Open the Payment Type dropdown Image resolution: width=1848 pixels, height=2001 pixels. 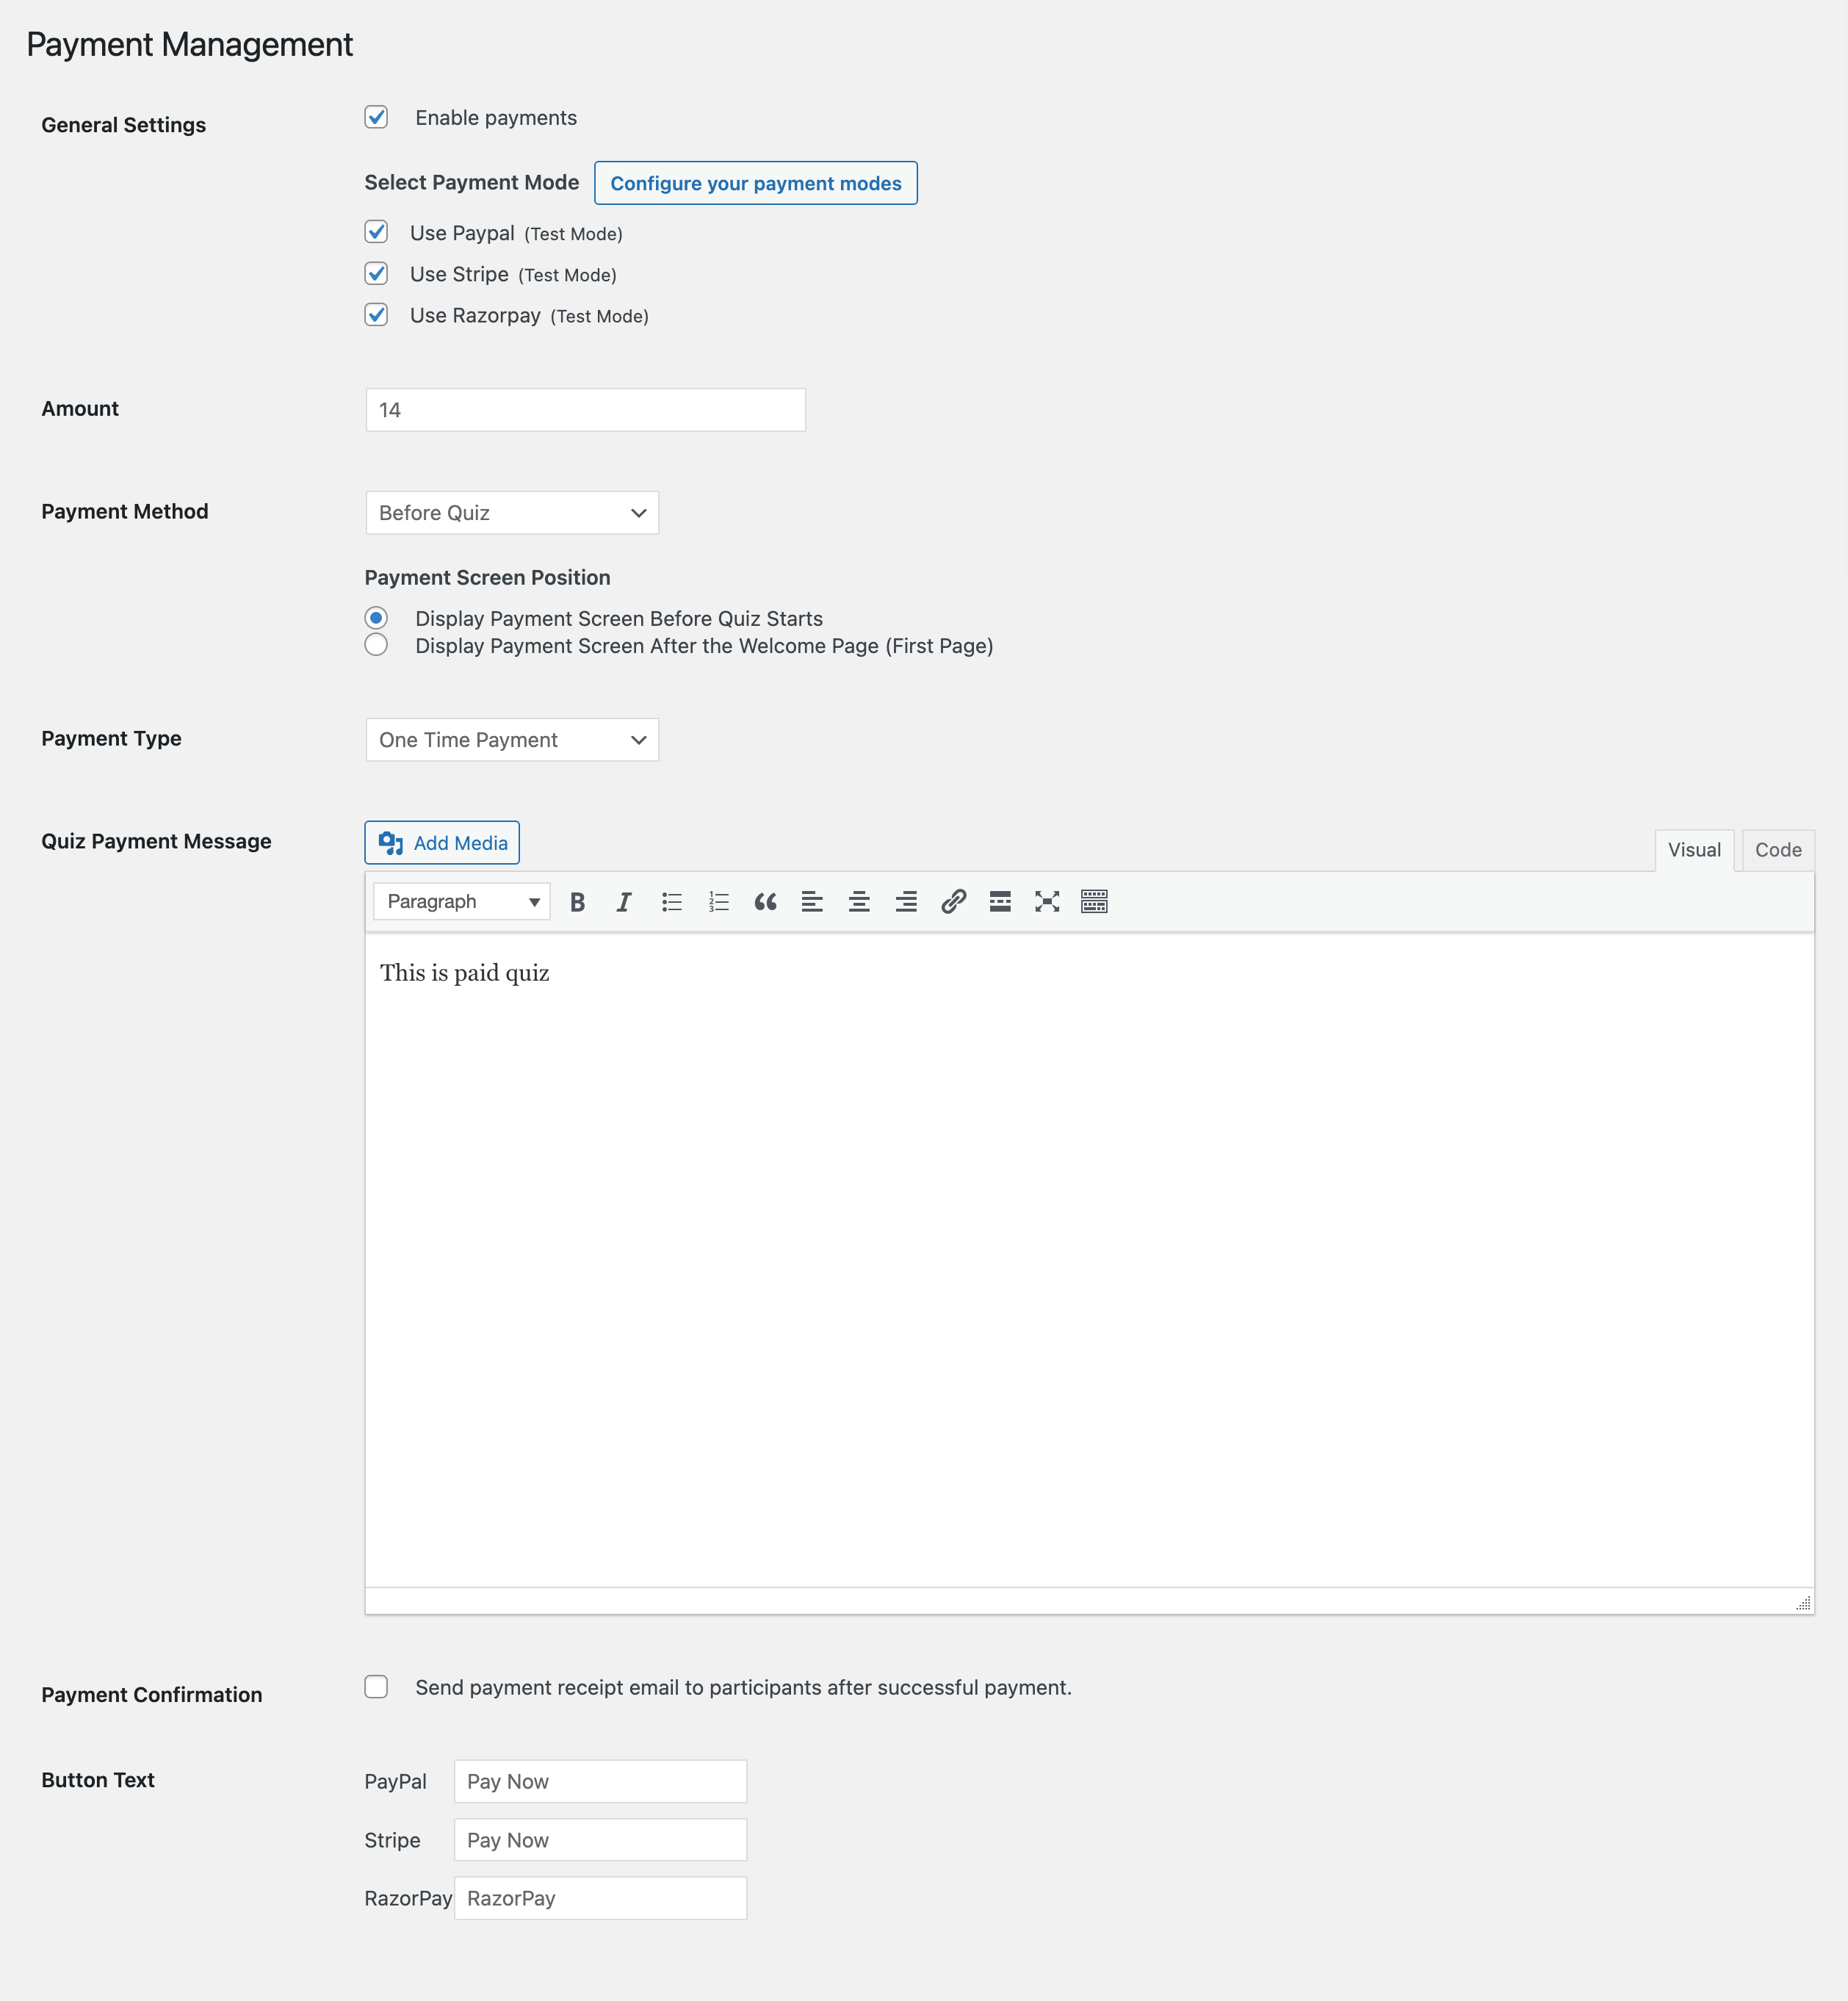click(x=512, y=740)
